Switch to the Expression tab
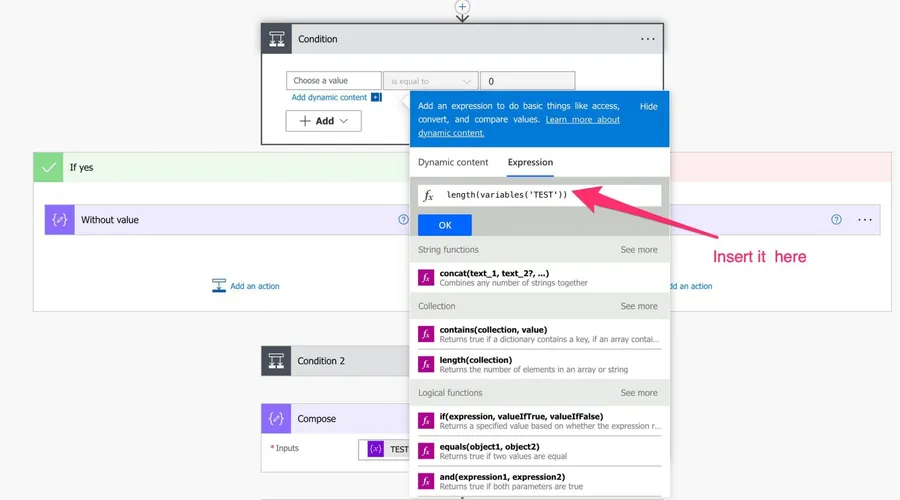 [530, 162]
